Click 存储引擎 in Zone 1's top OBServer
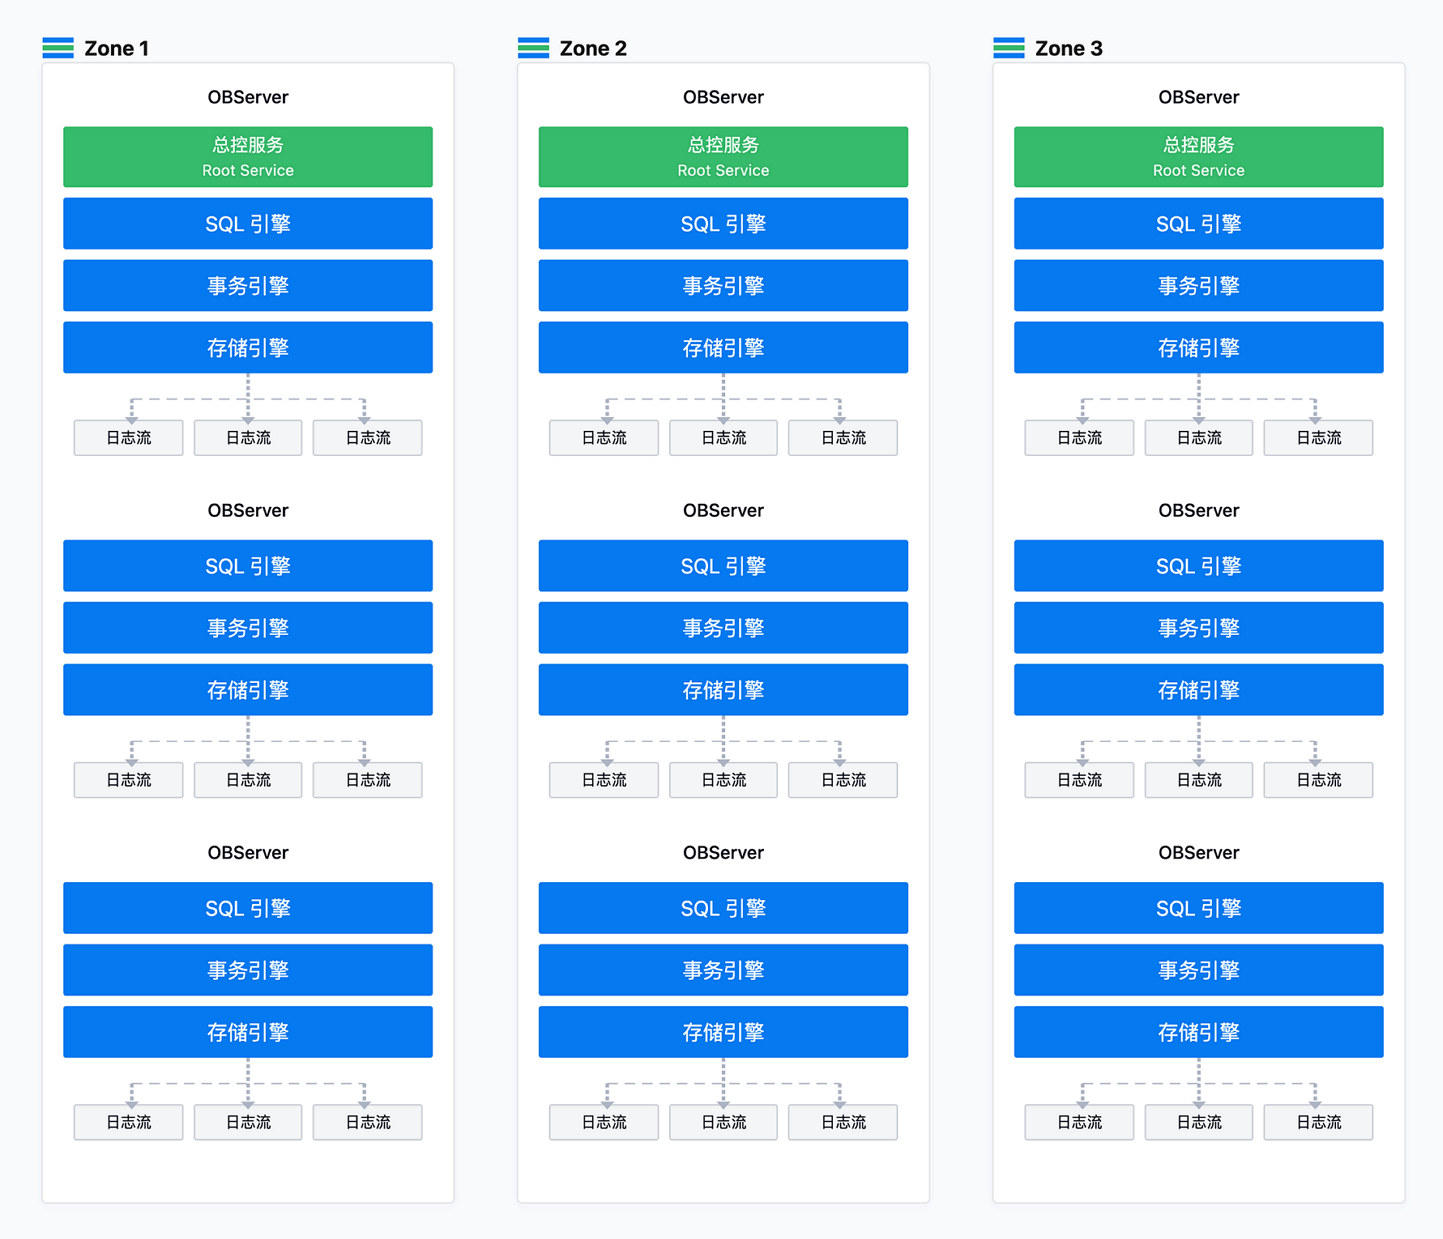1443x1239 pixels. [248, 348]
